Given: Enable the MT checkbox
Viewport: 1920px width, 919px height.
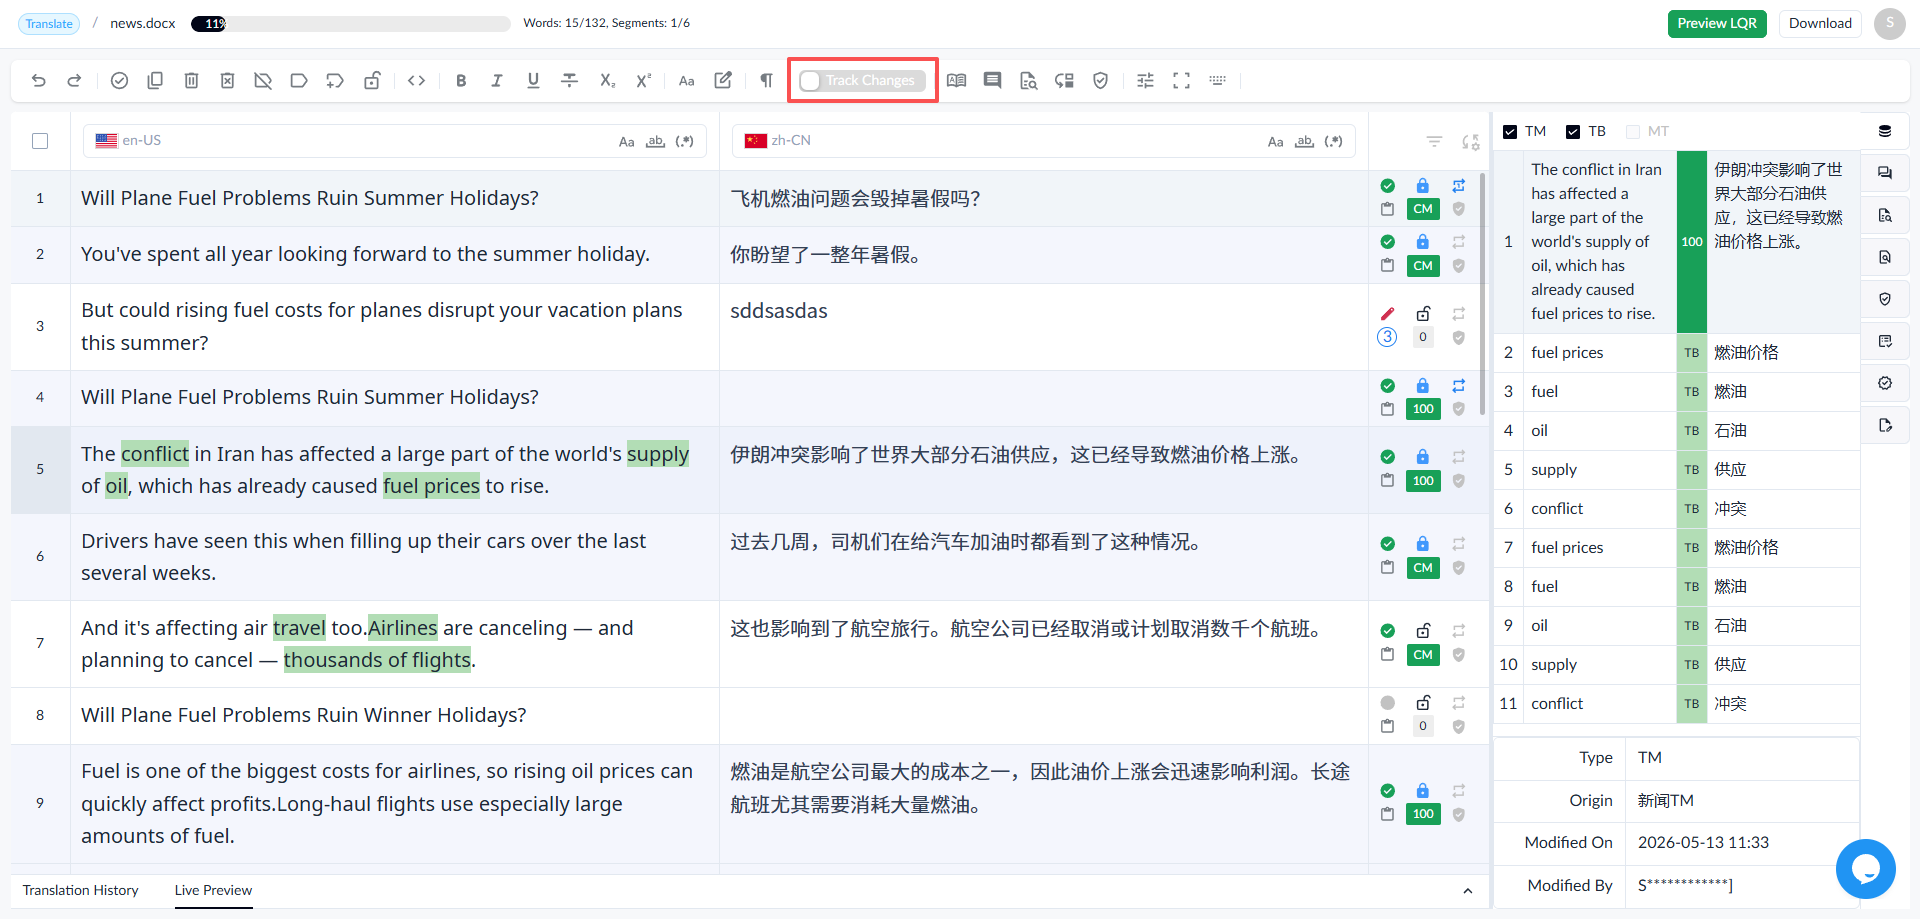Looking at the screenshot, I should (x=1633, y=132).
